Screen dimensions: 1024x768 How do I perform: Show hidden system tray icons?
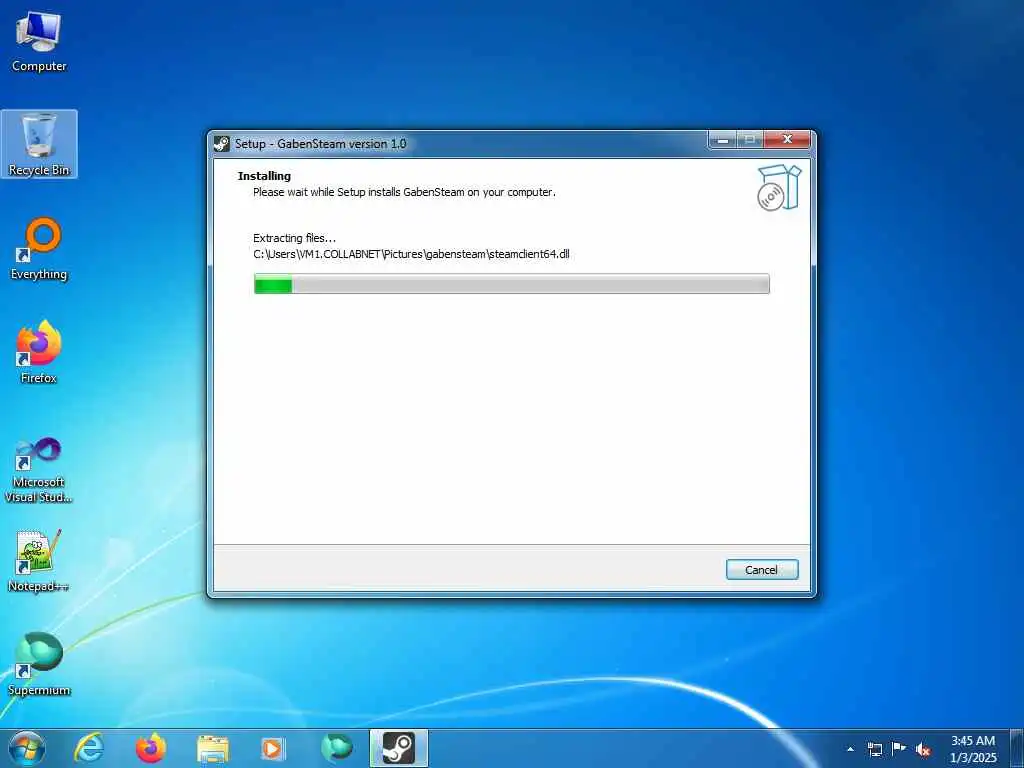pos(850,749)
